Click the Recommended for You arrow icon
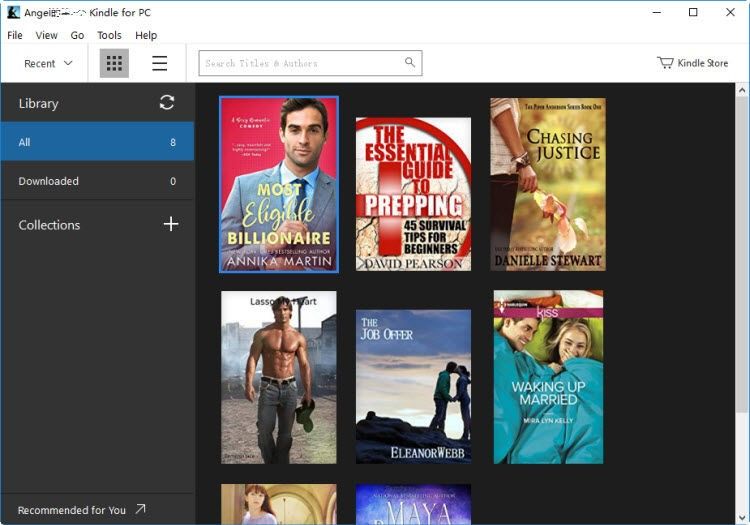 pyautogui.click(x=140, y=509)
